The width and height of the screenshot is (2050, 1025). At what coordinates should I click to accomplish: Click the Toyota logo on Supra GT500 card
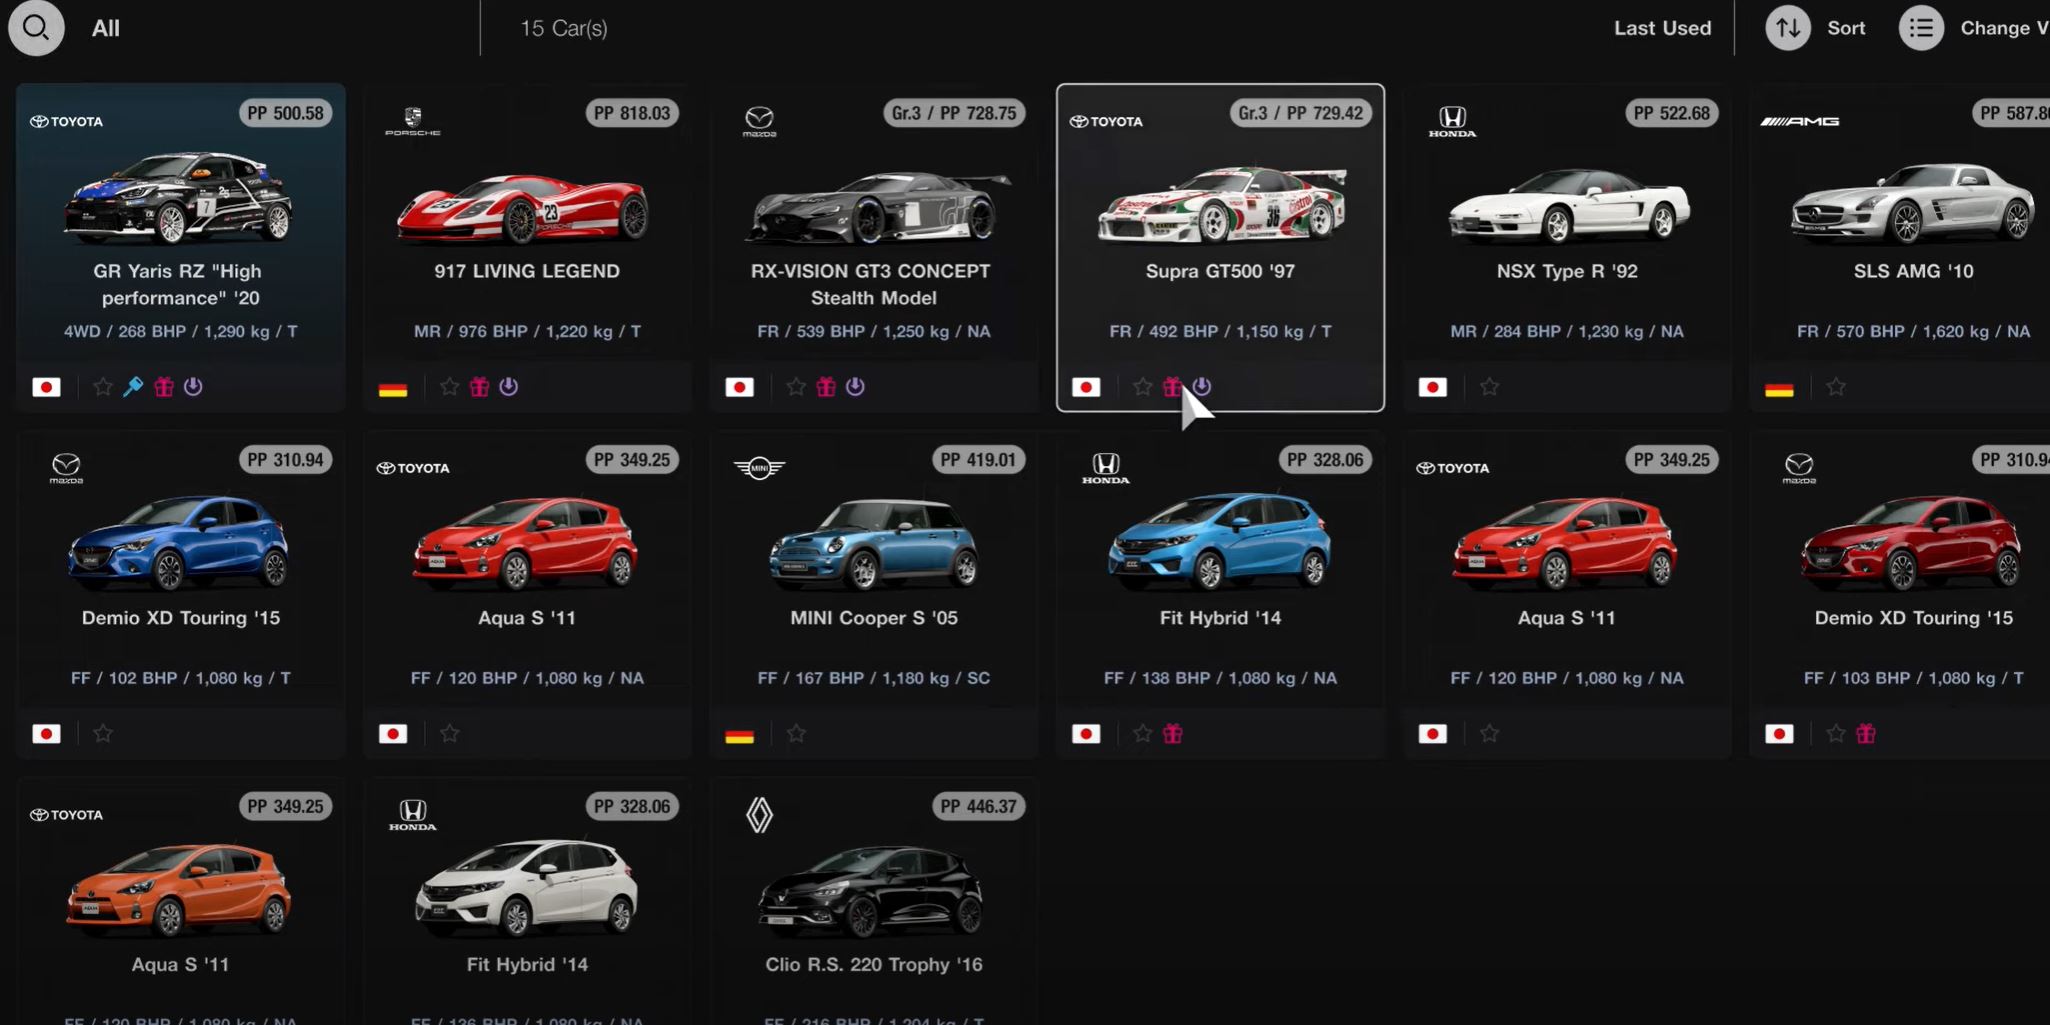click(1106, 121)
